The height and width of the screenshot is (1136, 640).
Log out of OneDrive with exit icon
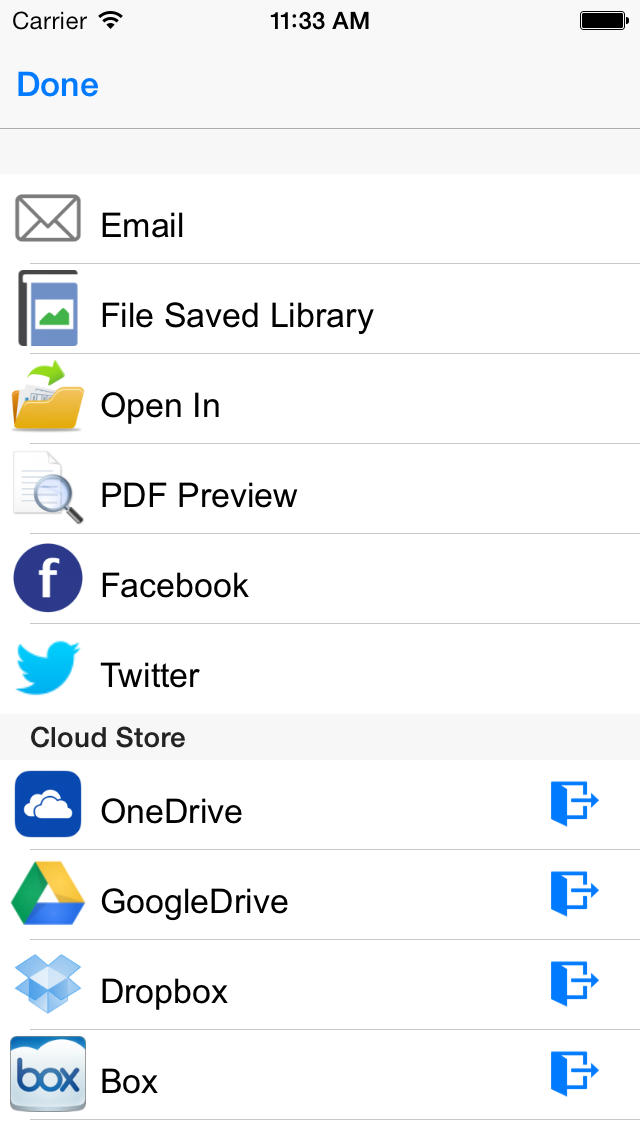(x=575, y=803)
